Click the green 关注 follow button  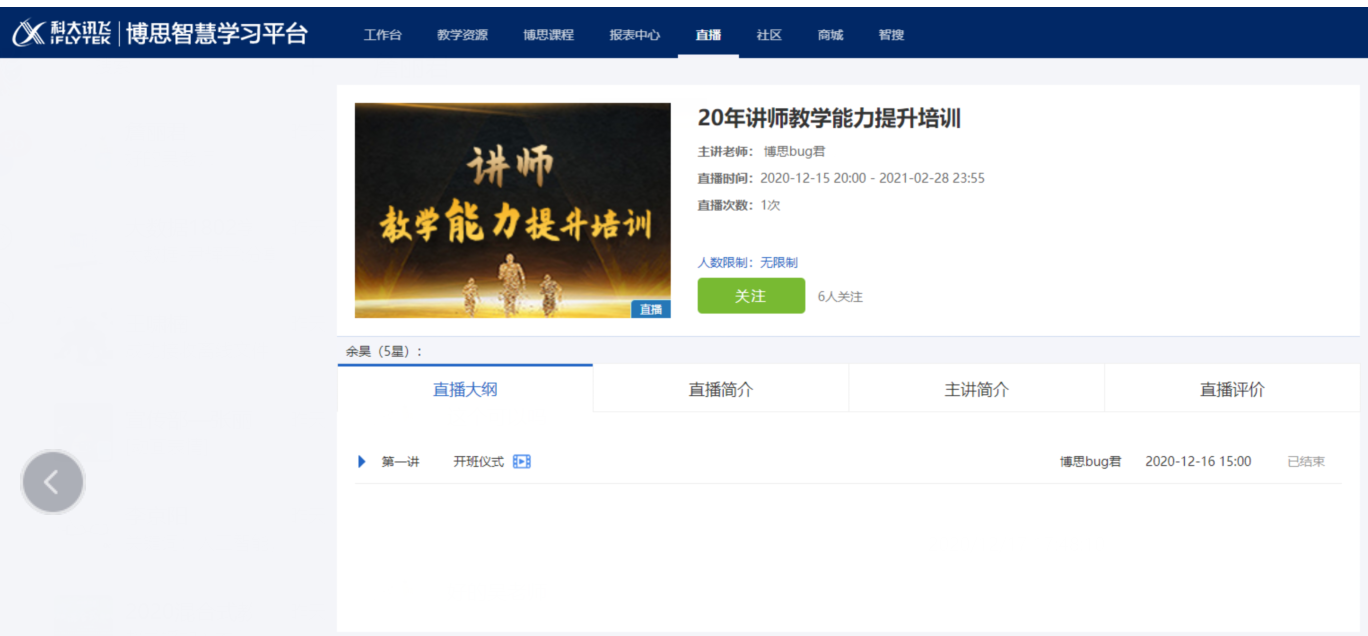pyautogui.click(x=751, y=296)
